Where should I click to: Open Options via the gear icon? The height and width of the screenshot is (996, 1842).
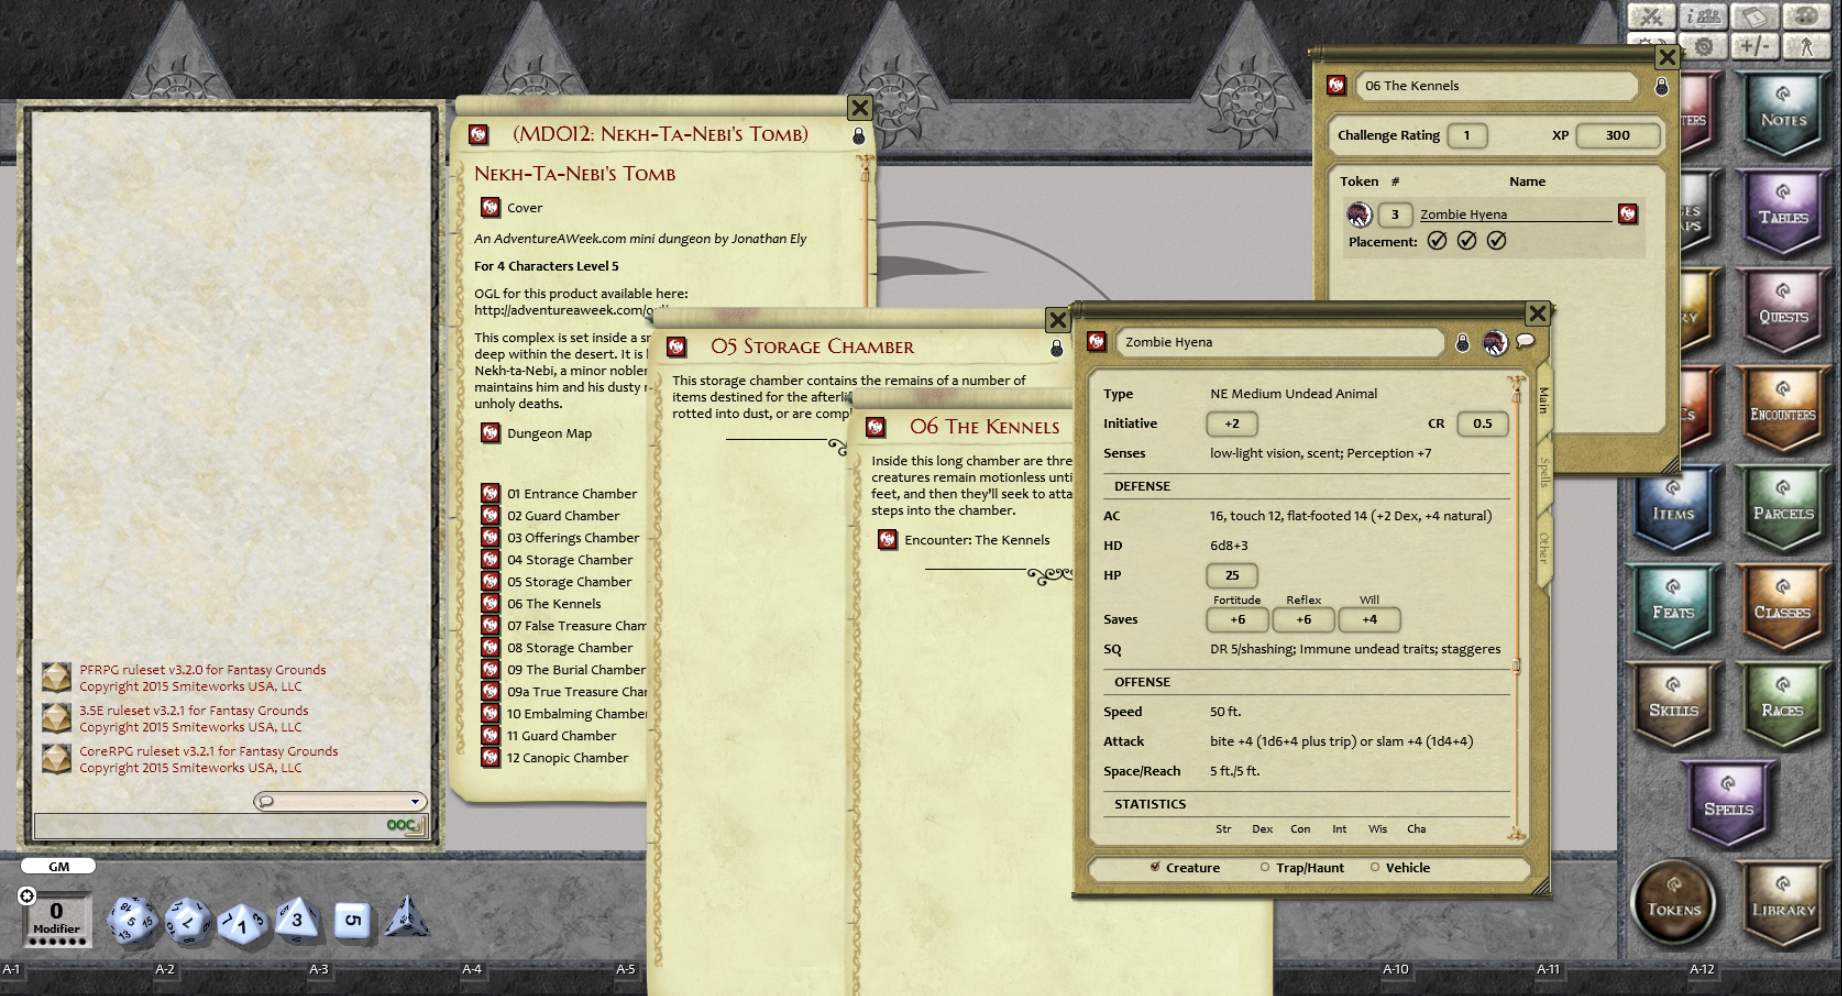(1703, 46)
